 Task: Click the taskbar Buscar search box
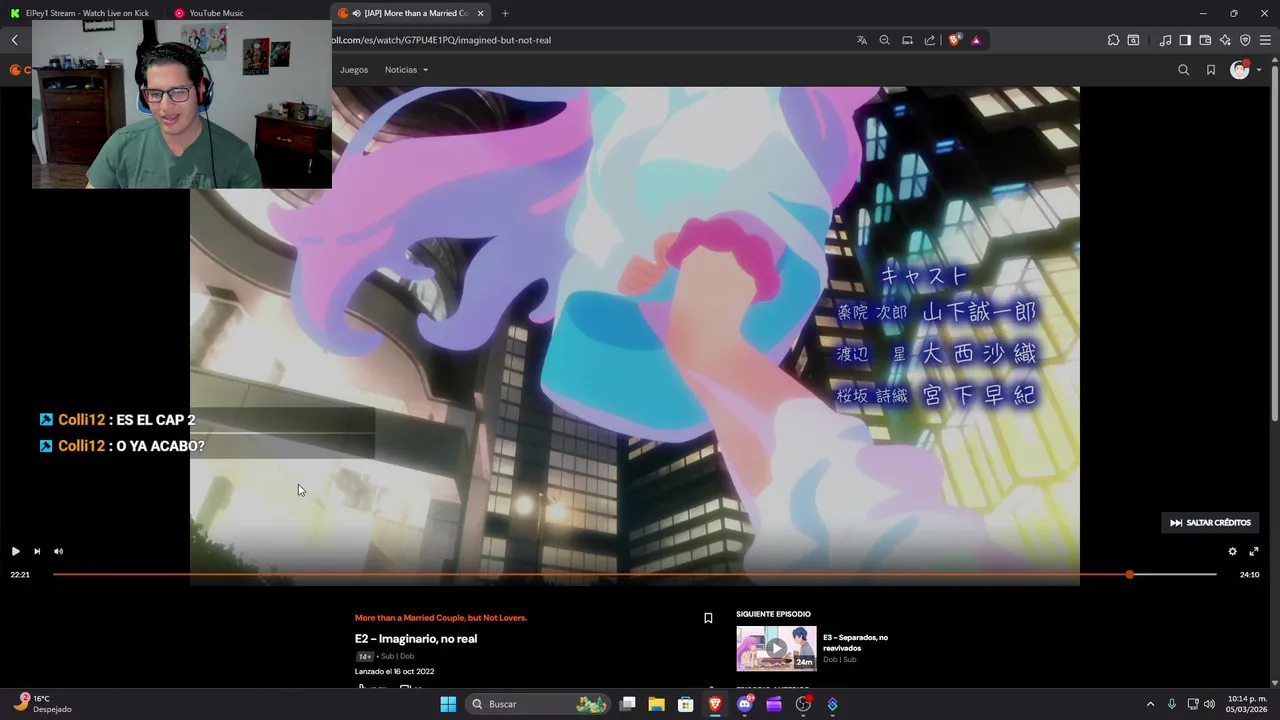click(x=538, y=704)
